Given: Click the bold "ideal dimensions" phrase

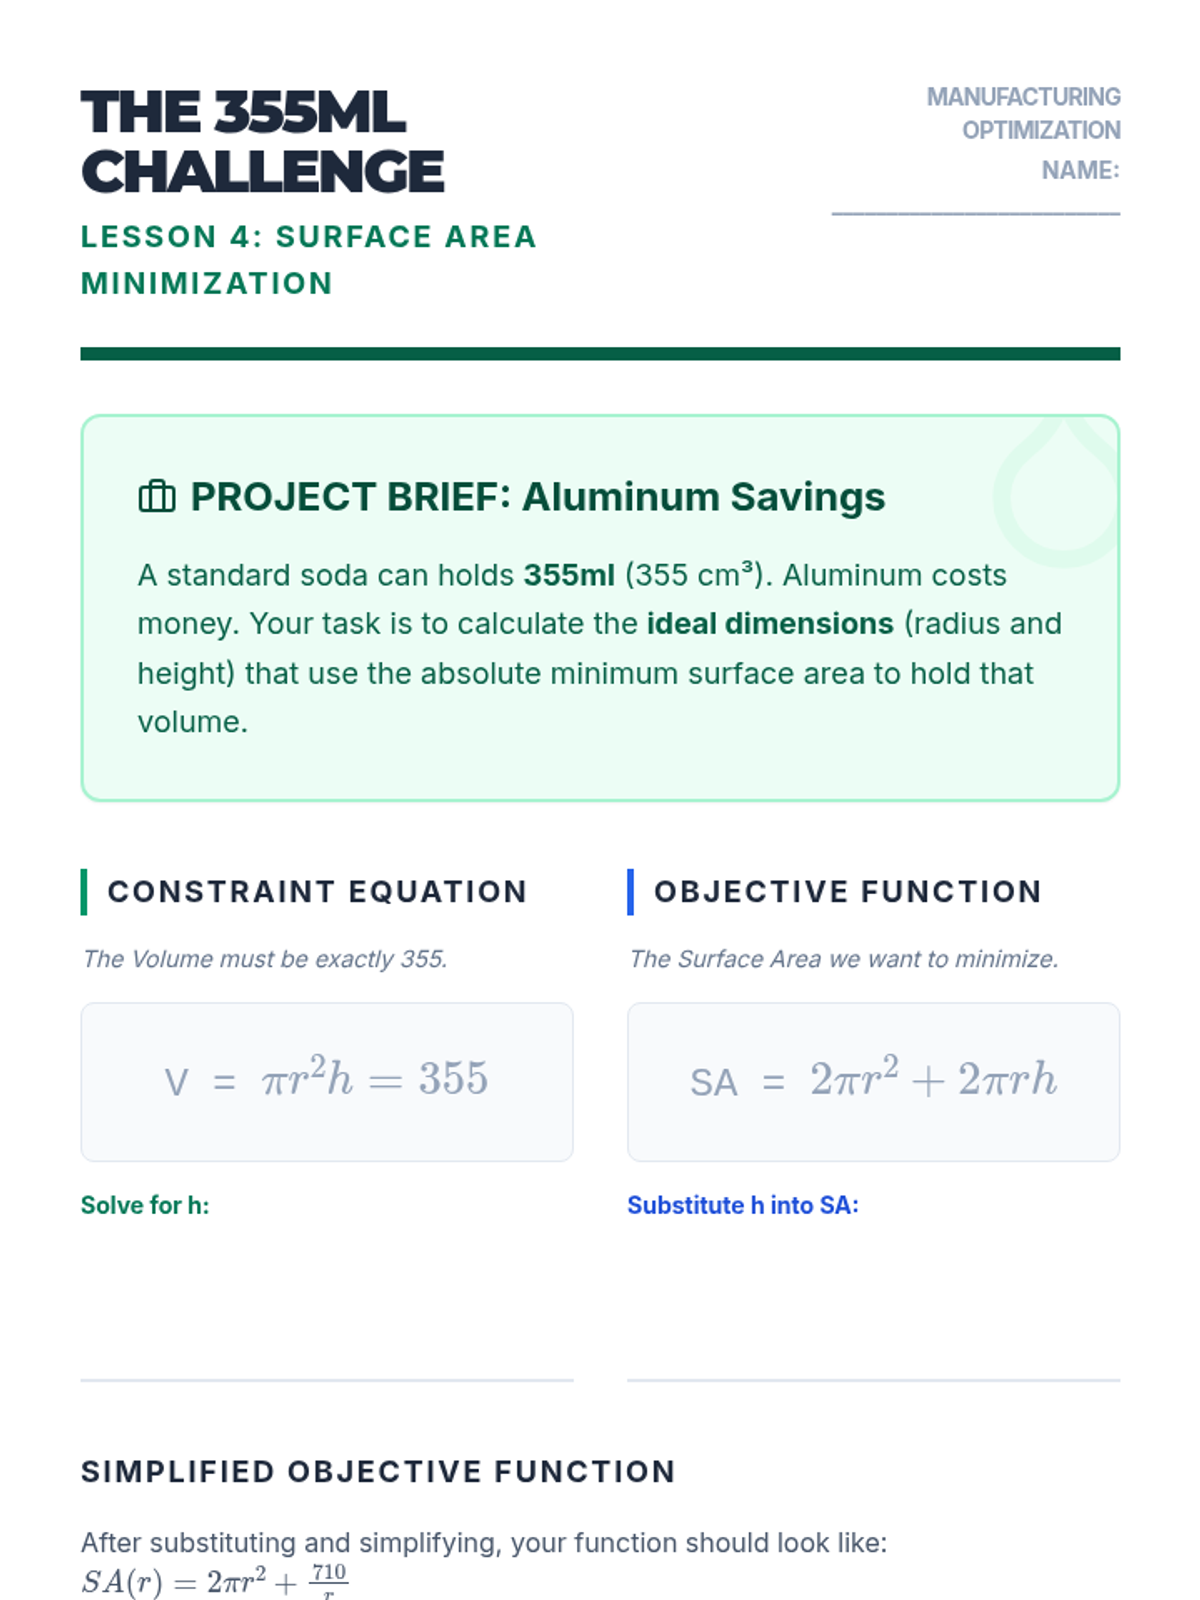Looking at the screenshot, I should [770, 624].
